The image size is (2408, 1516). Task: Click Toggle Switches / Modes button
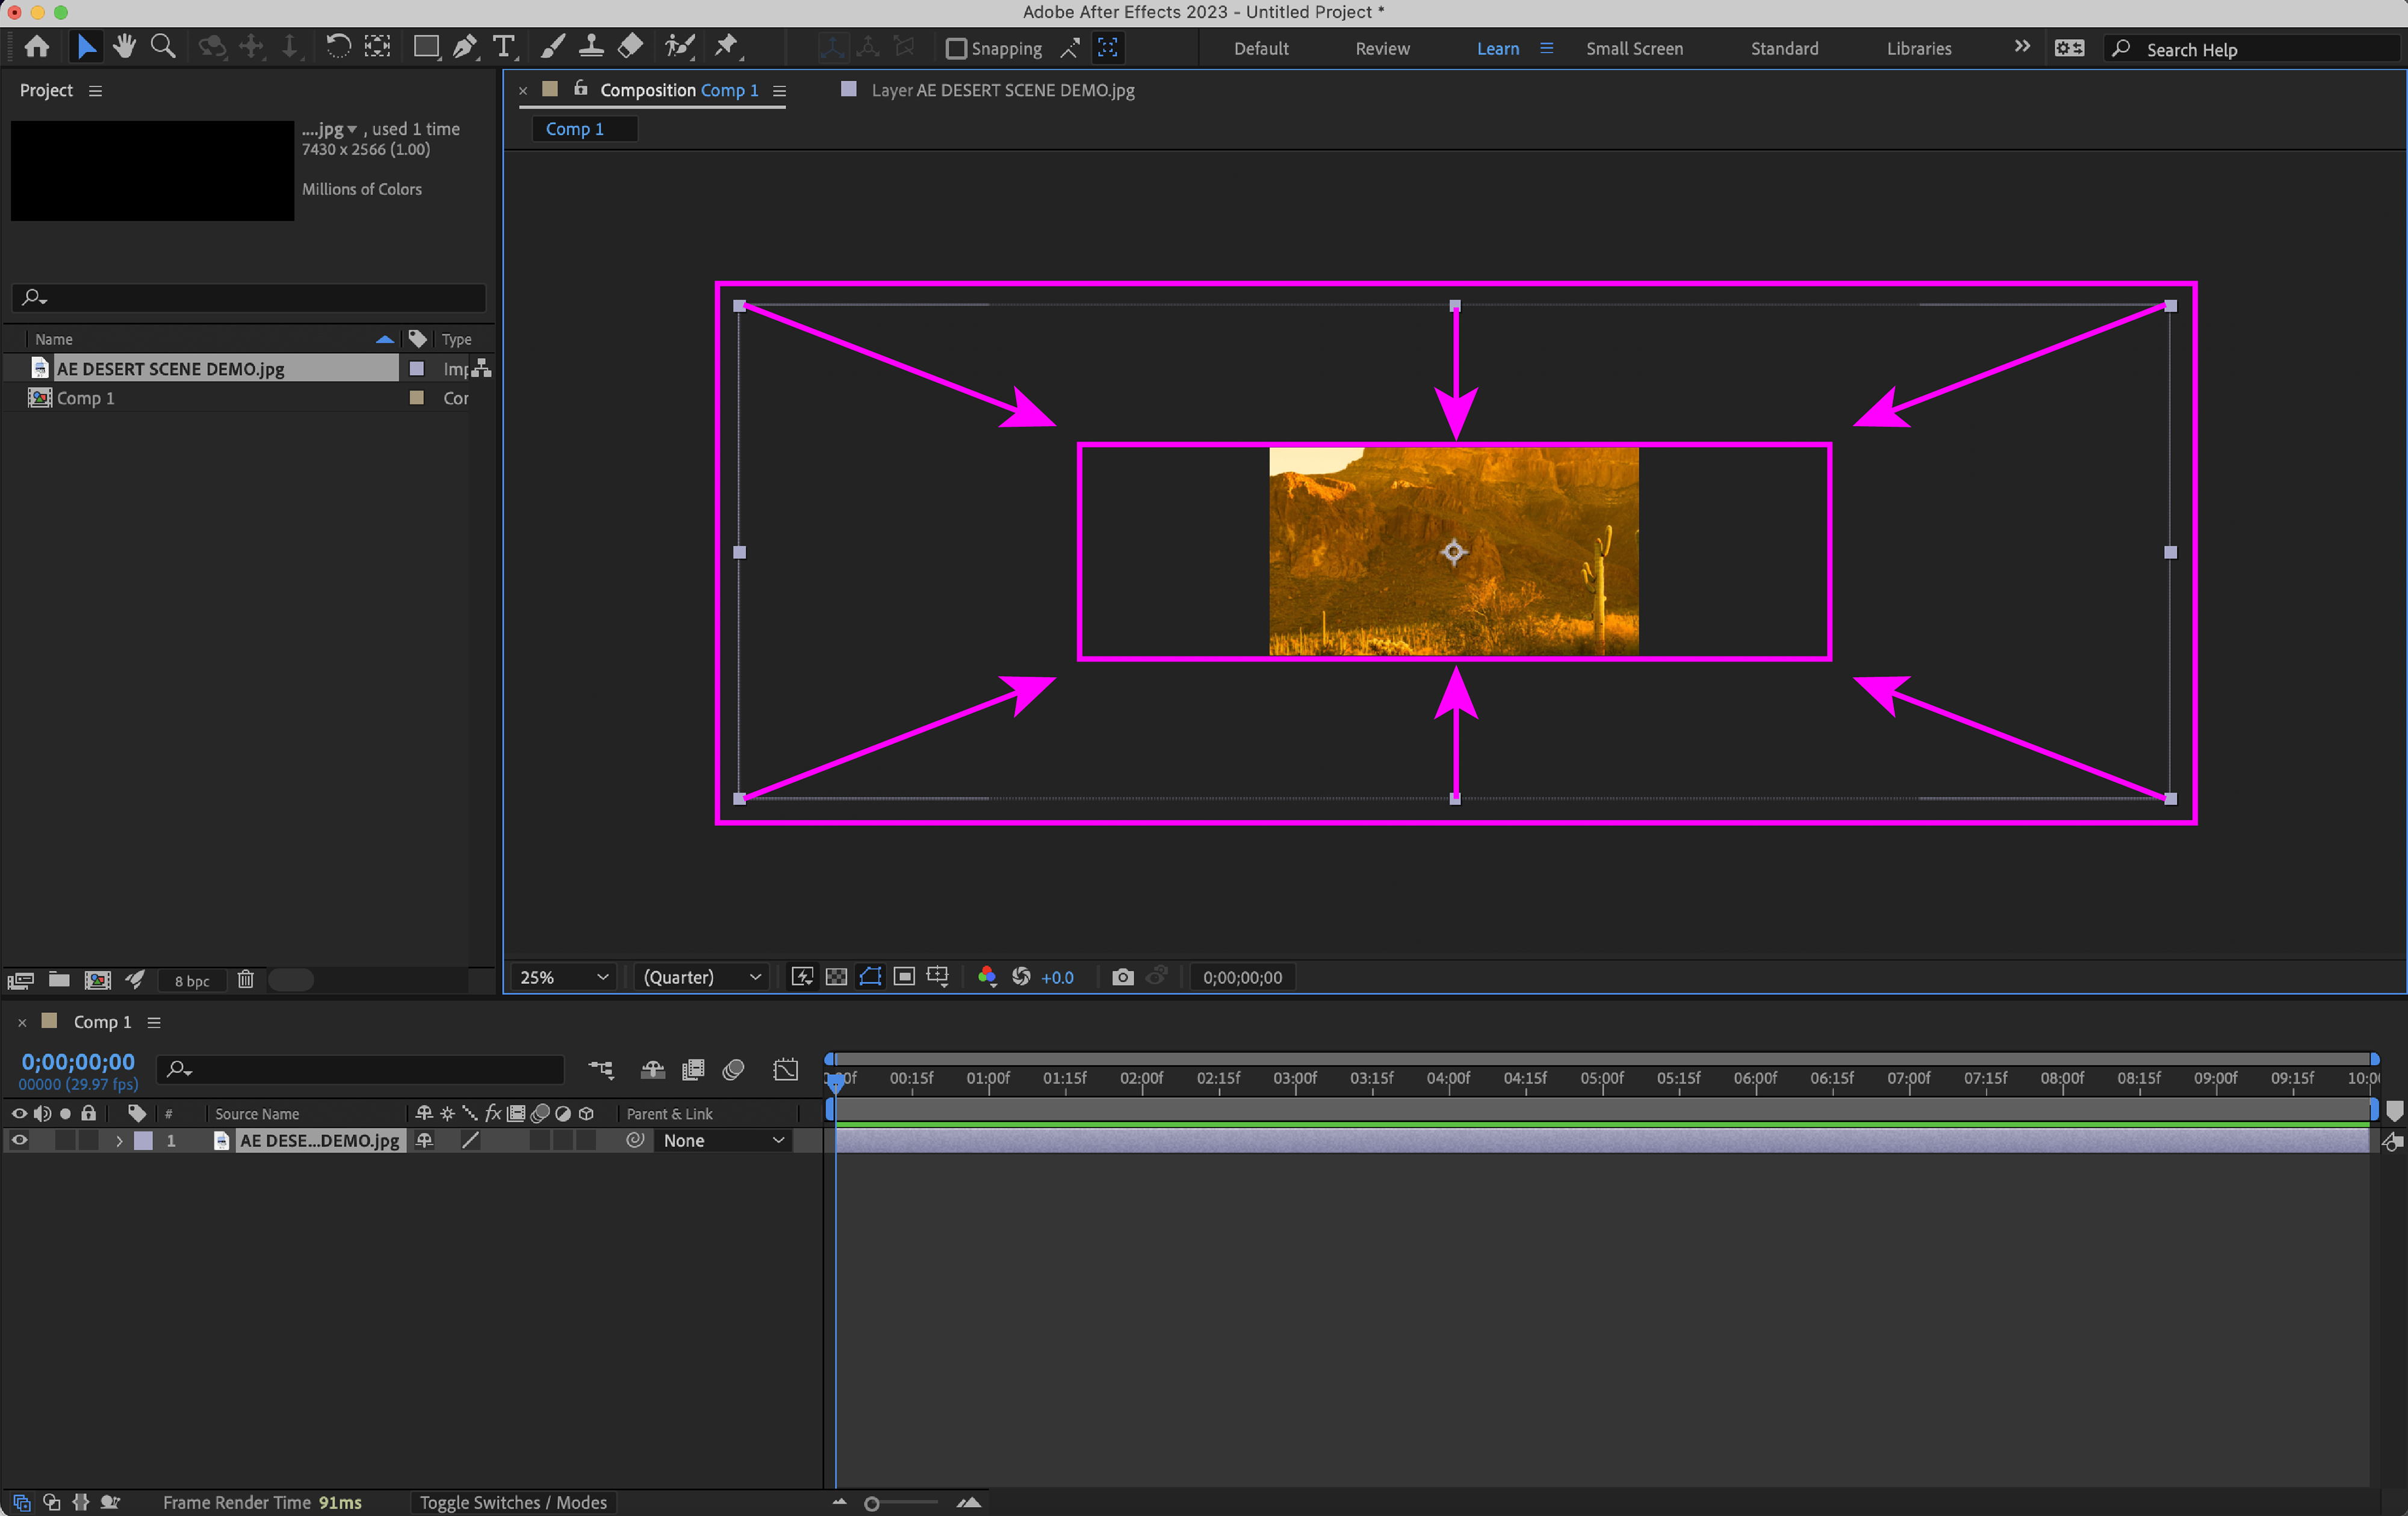point(513,1502)
